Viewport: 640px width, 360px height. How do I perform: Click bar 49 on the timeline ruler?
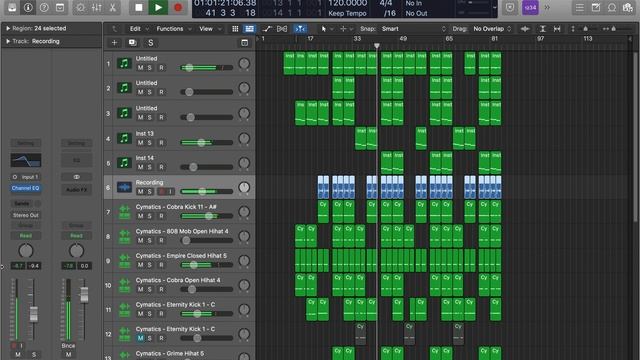403,39
